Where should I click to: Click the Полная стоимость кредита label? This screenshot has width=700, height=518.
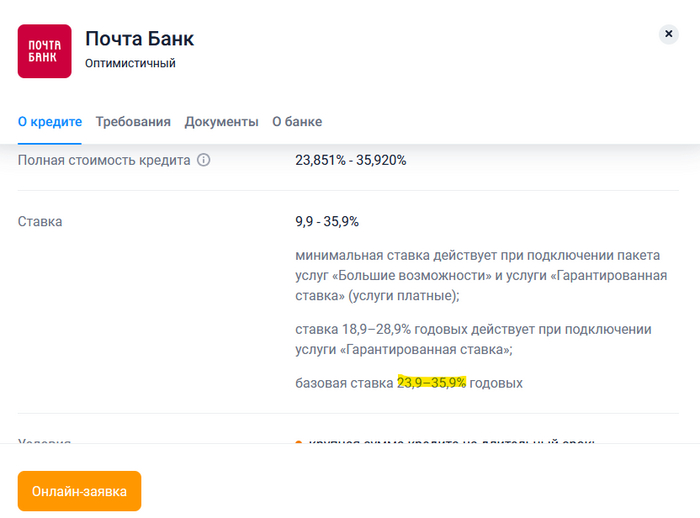tap(104, 160)
